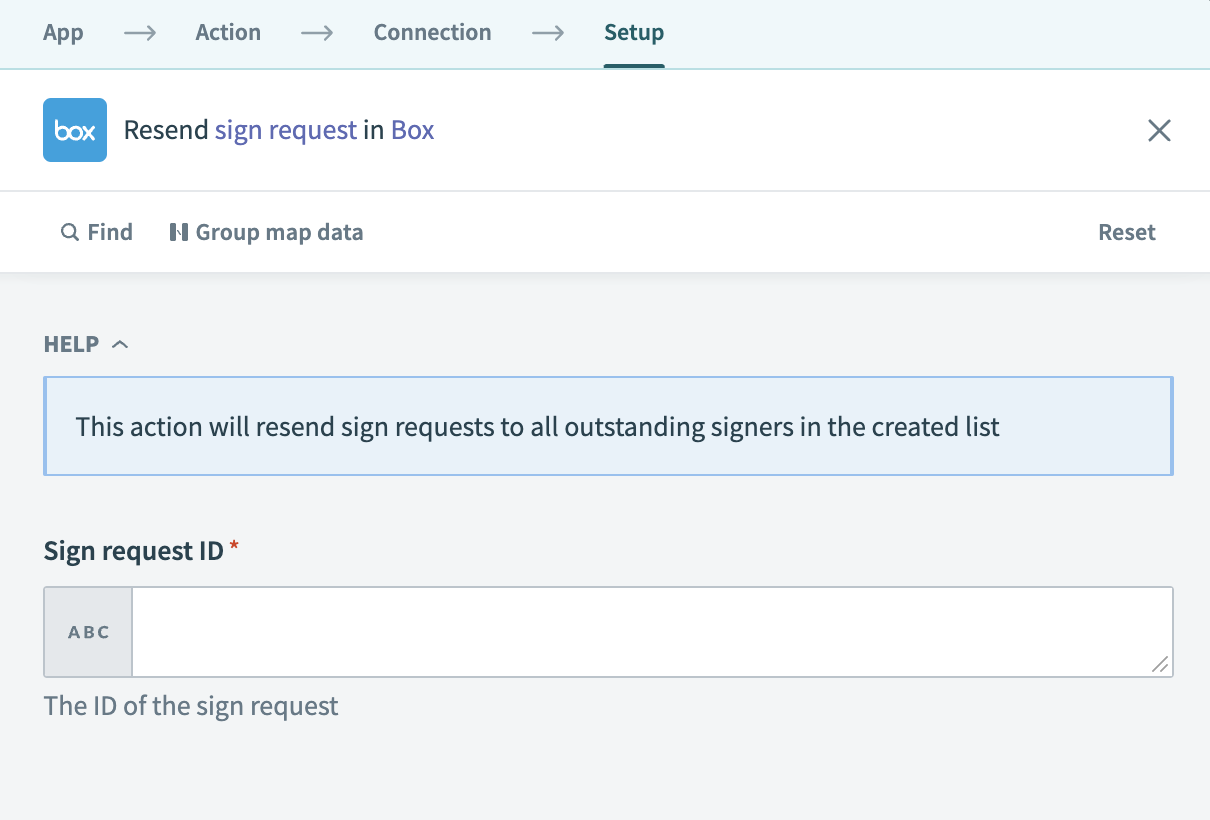Click the Box app icon
The image size is (1210, 820).
click(74, 130)
